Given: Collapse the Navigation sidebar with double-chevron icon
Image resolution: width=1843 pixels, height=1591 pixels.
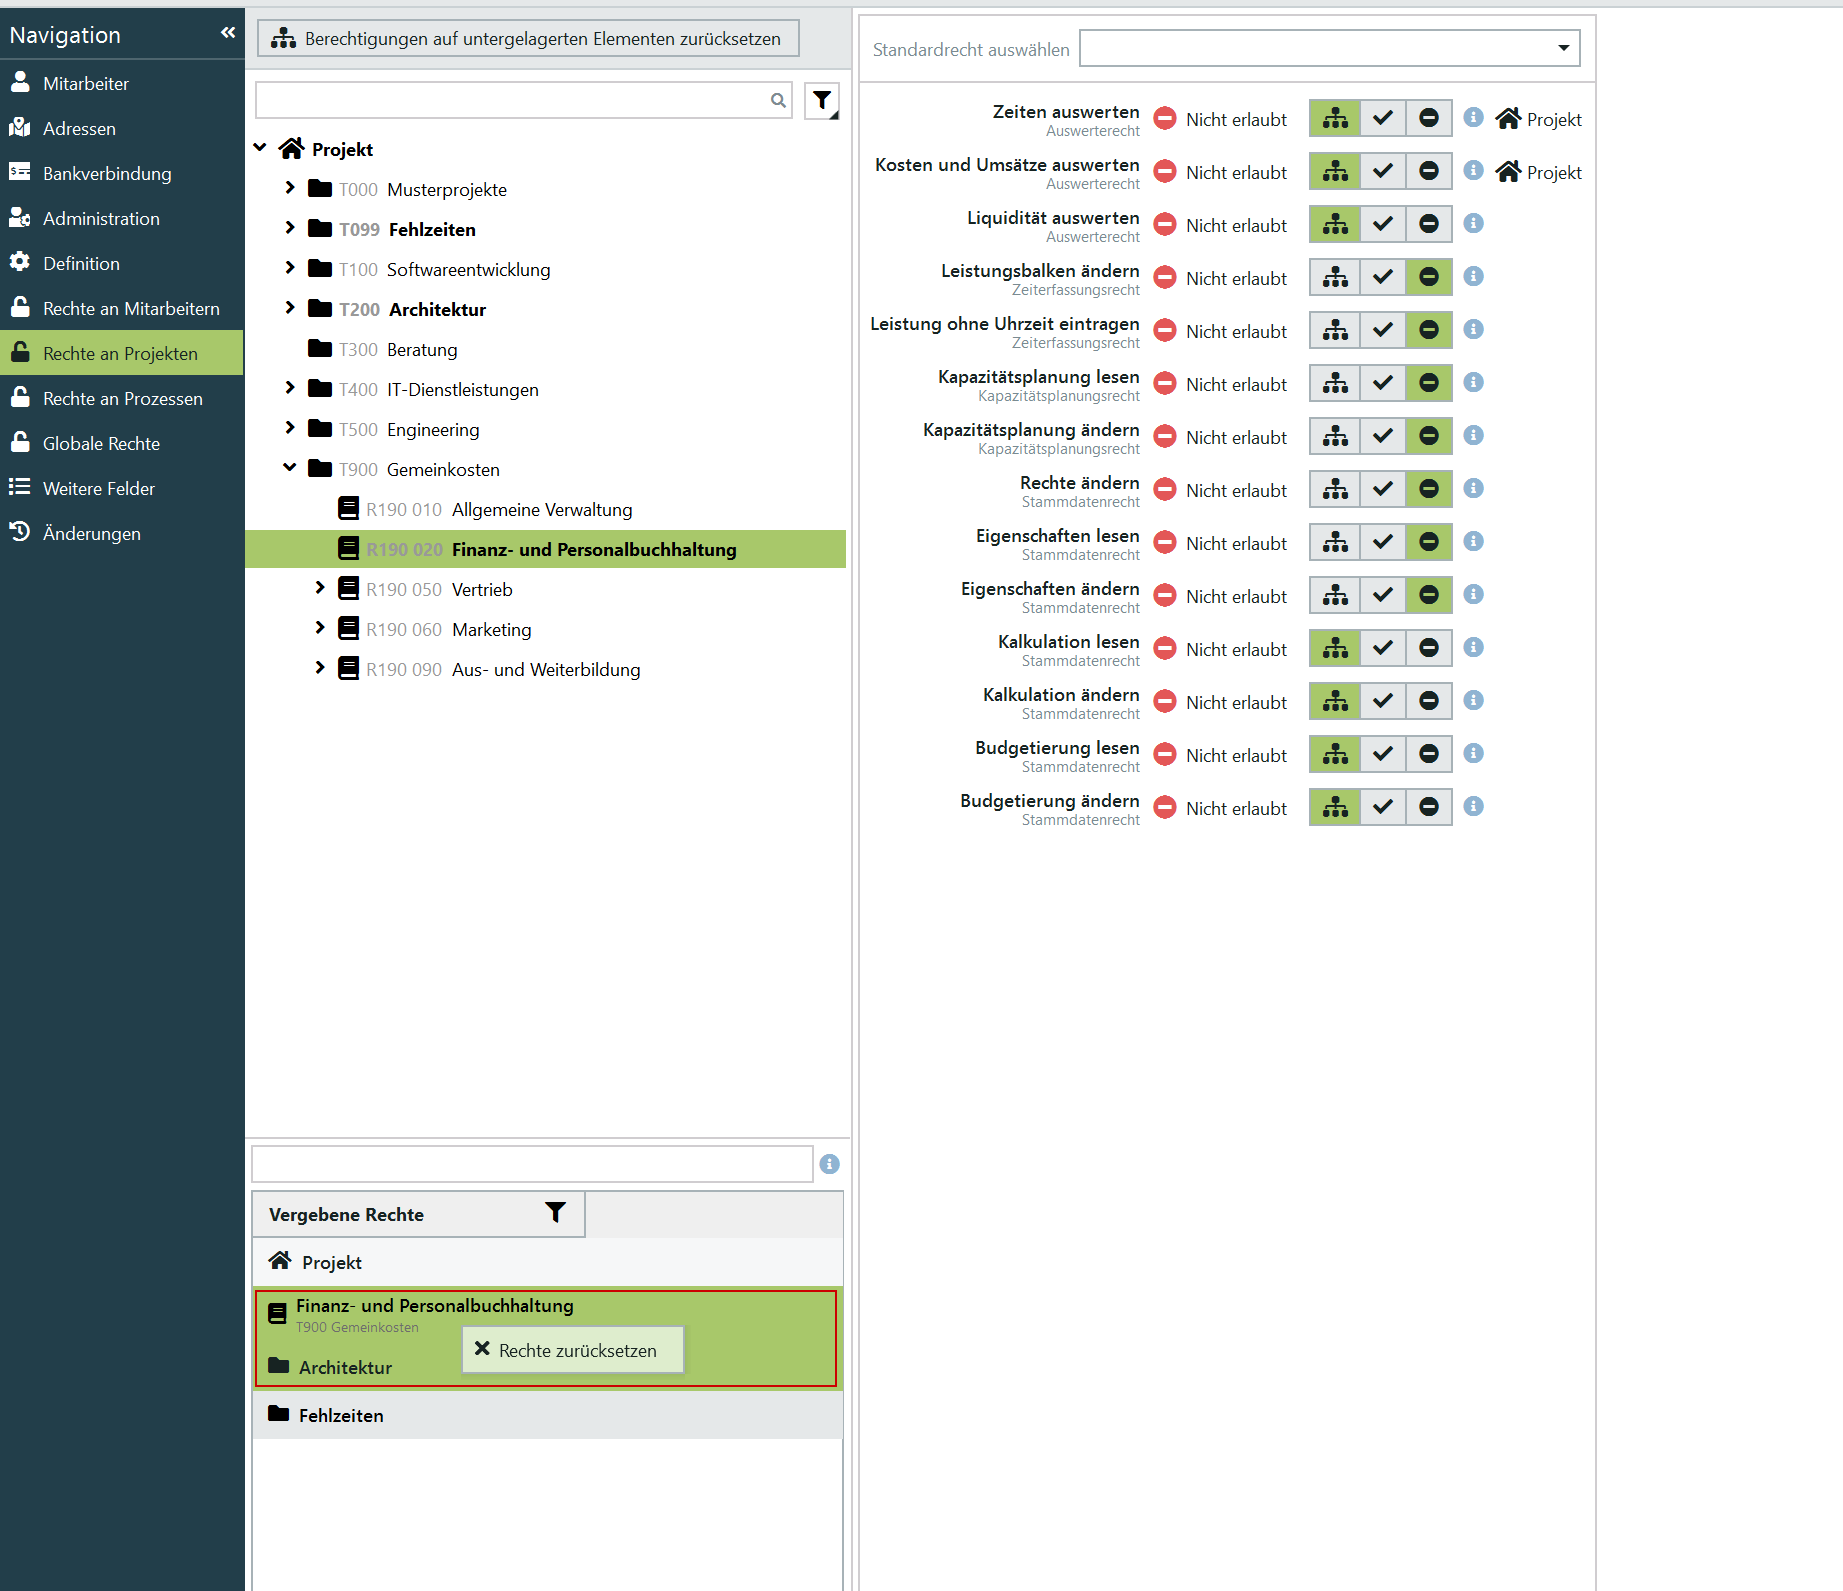Looking at the screenshot, I should [228, 33].
